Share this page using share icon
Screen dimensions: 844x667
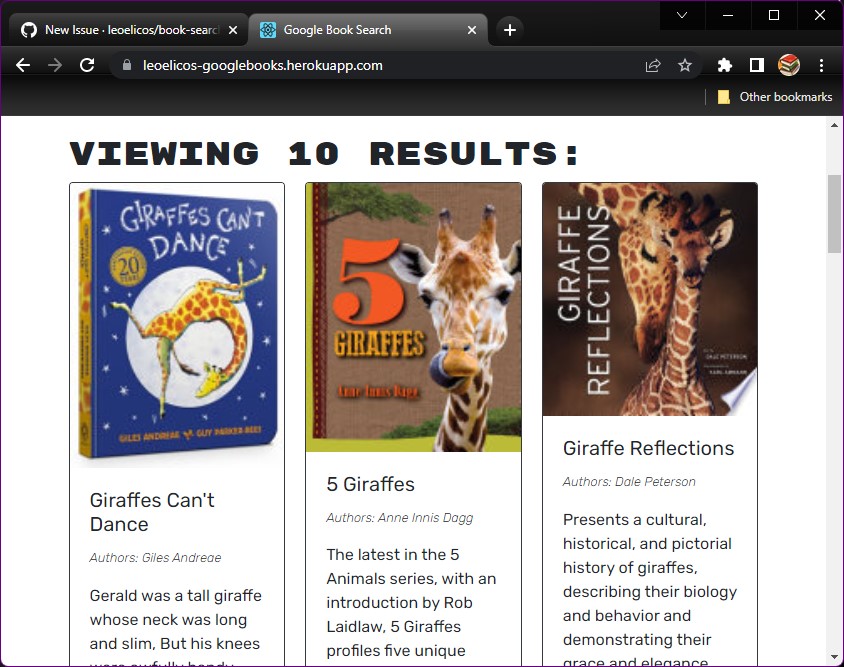653,65
